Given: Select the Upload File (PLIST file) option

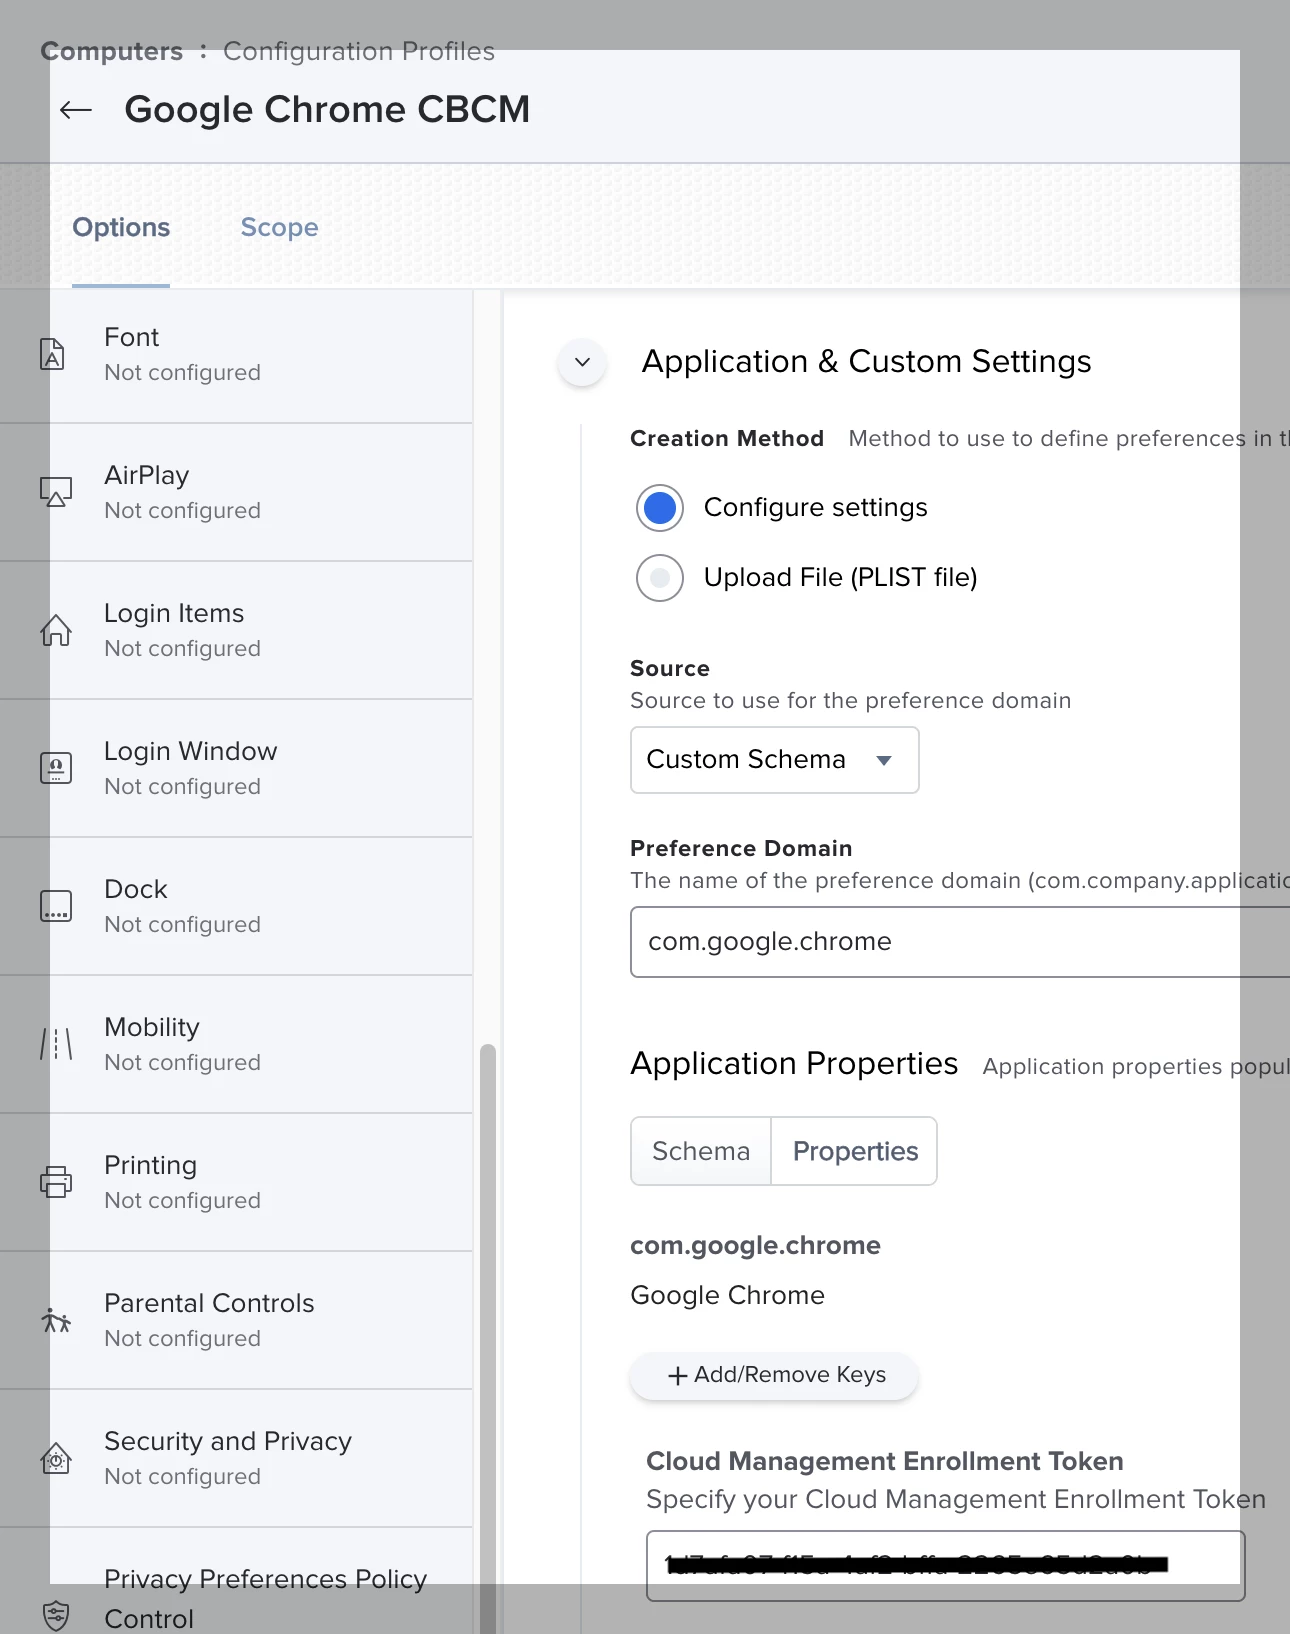Looking at the screenshot, I should tap(660, 578).
